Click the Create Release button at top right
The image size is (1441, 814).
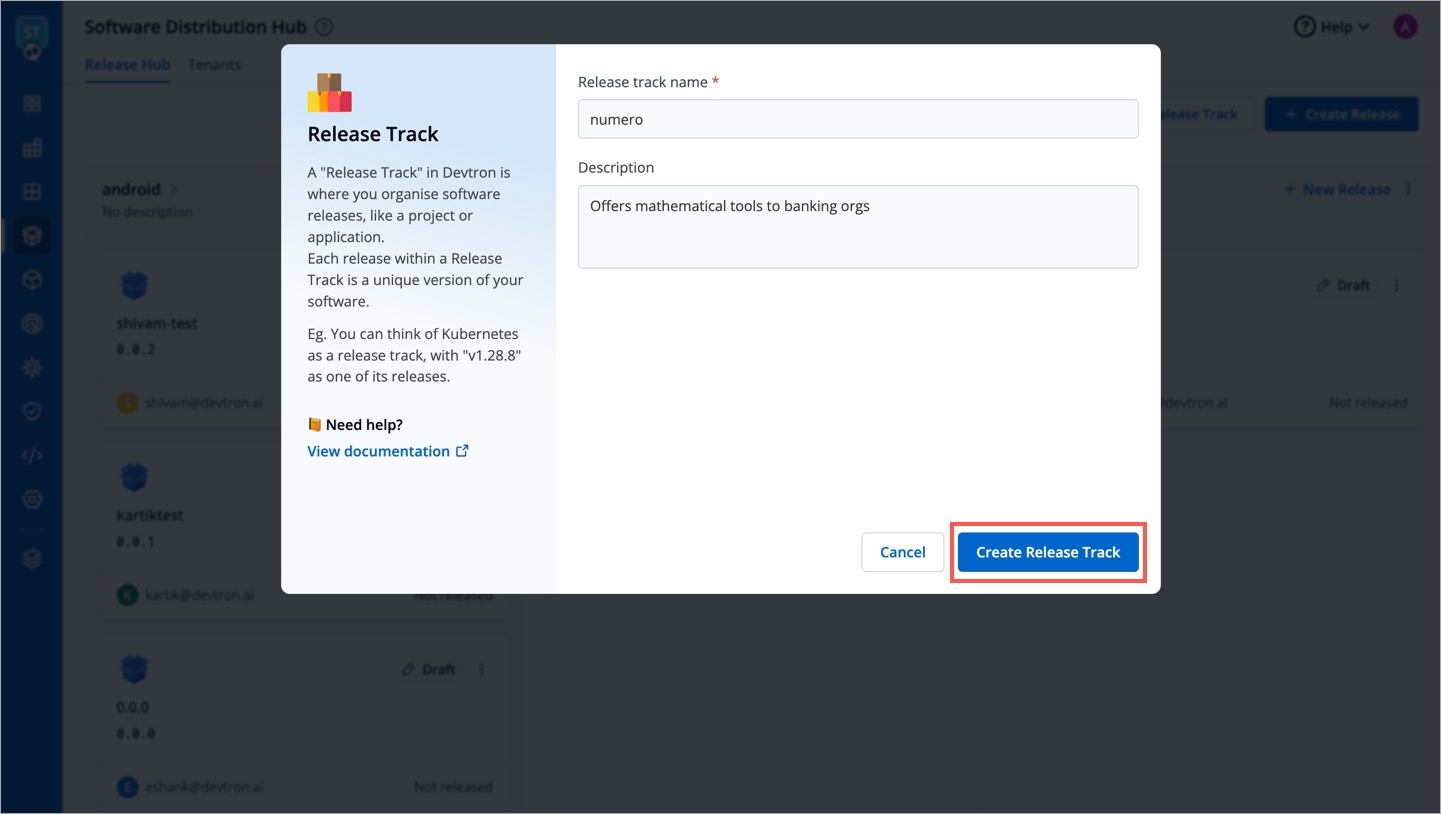pyautogui.click(x=1341, y=114)
